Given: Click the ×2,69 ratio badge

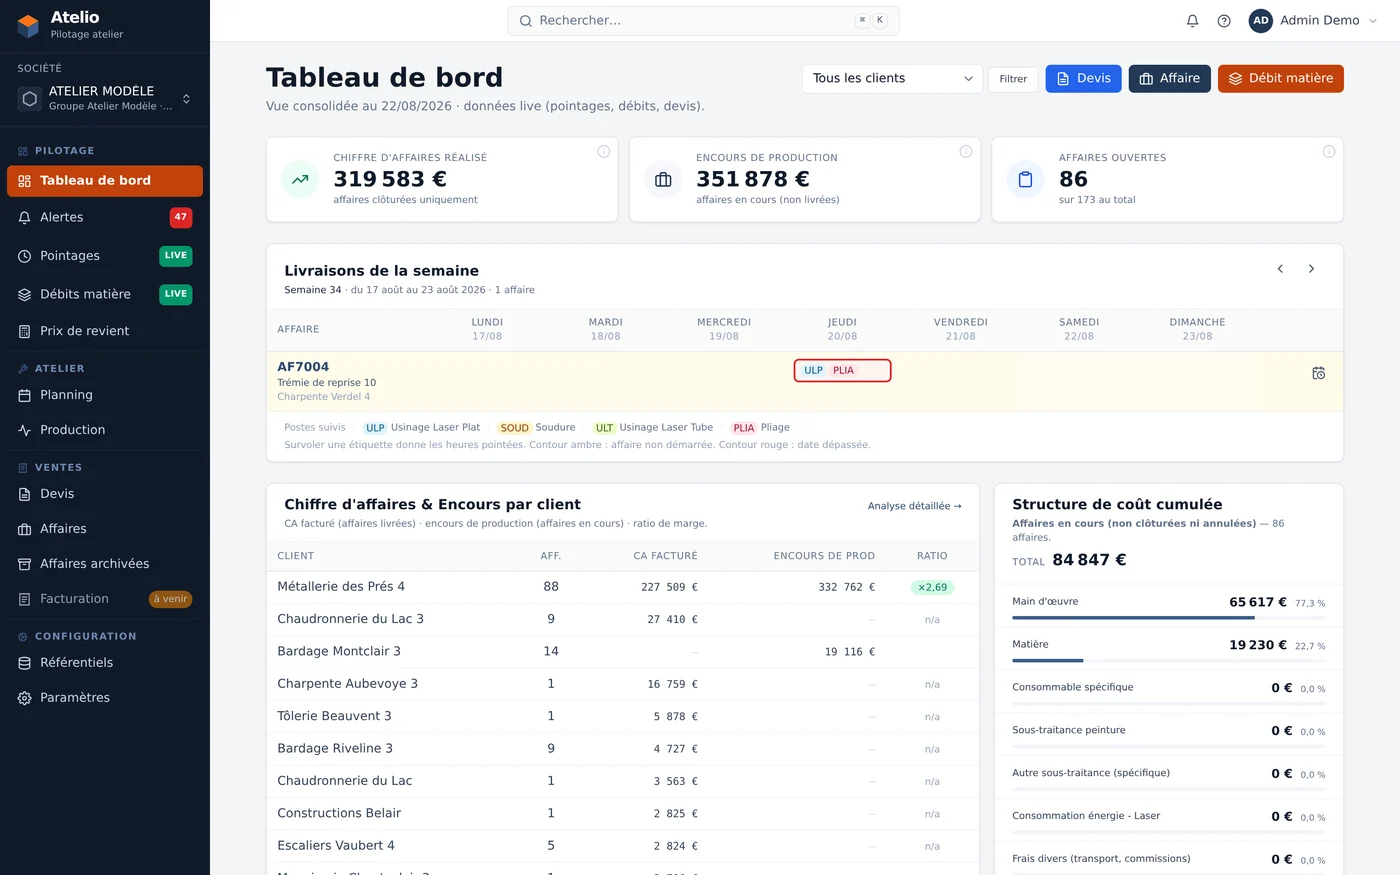Looking at the screenshot, I should 932,587.
